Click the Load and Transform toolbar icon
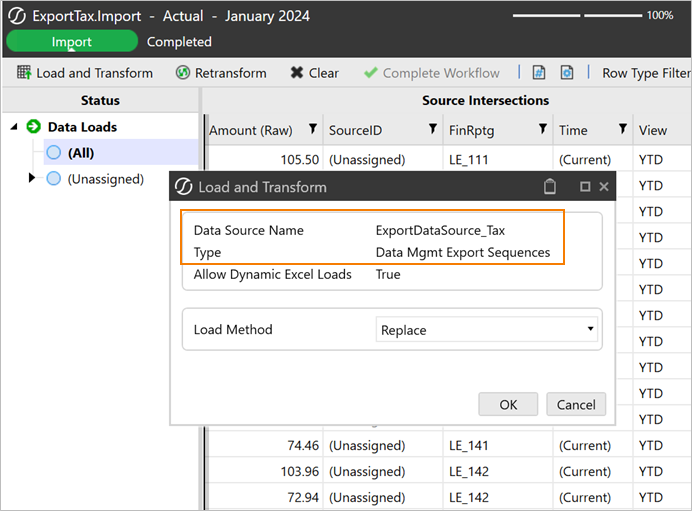Viewport: 692px width, 511px height. tap(24, 73)
